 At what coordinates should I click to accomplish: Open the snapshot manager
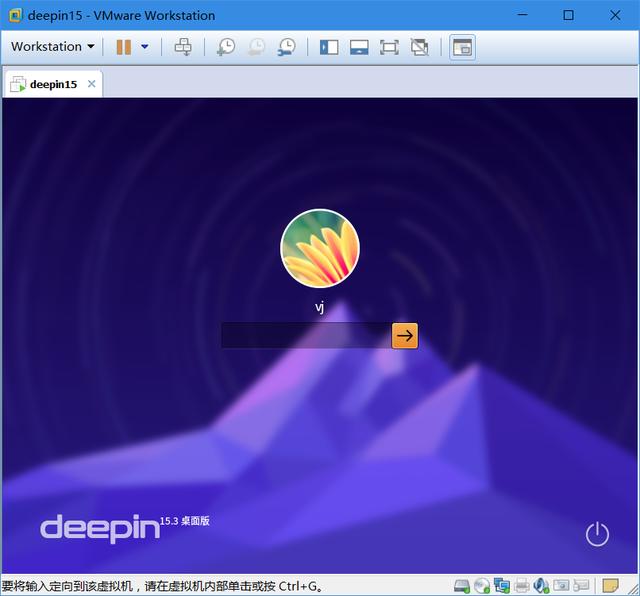287,47
